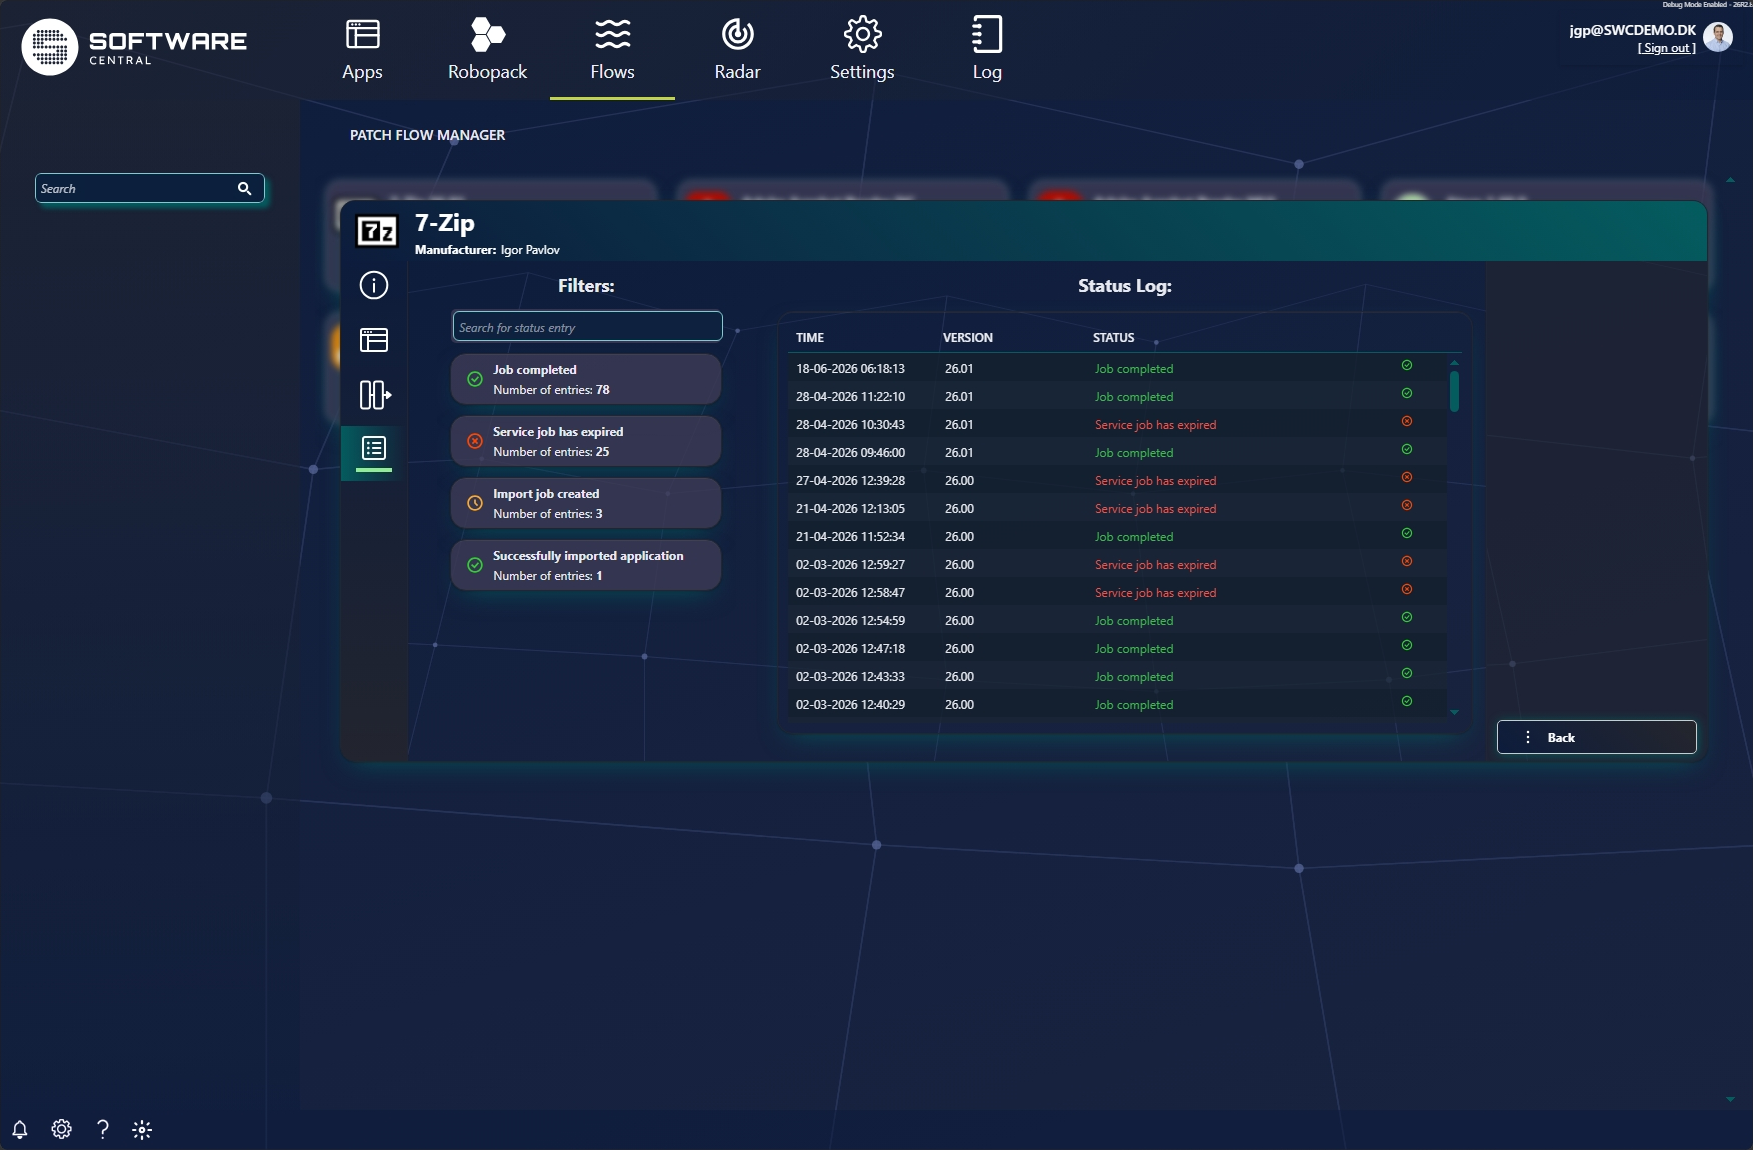The width and height of the screenshot is (1753, 1150).
Task: Open the bottom-left settings gear
Action: click(61, 1129)
